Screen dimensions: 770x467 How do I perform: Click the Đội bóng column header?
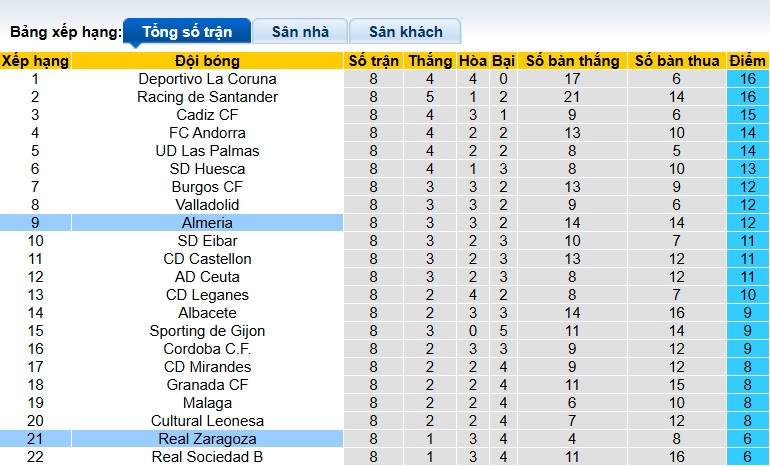(207, 61)
